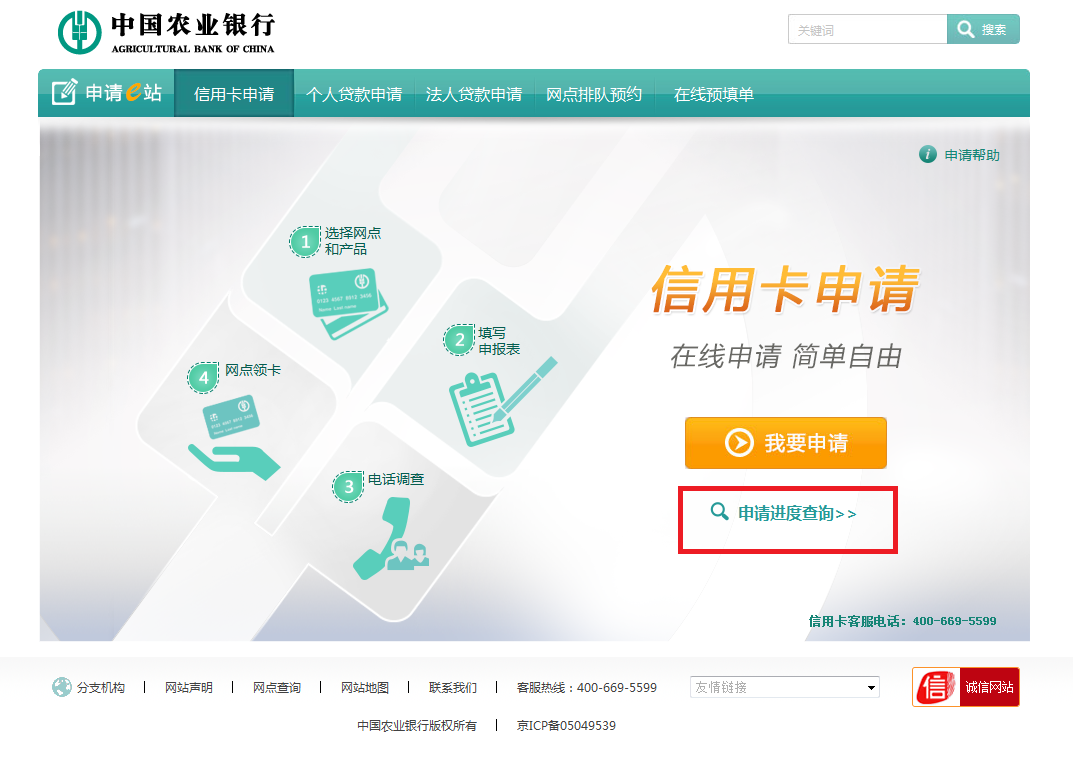Open the 个人贷款申请 tab
The image size is (1073, 760).
click(x=354, y=94)
